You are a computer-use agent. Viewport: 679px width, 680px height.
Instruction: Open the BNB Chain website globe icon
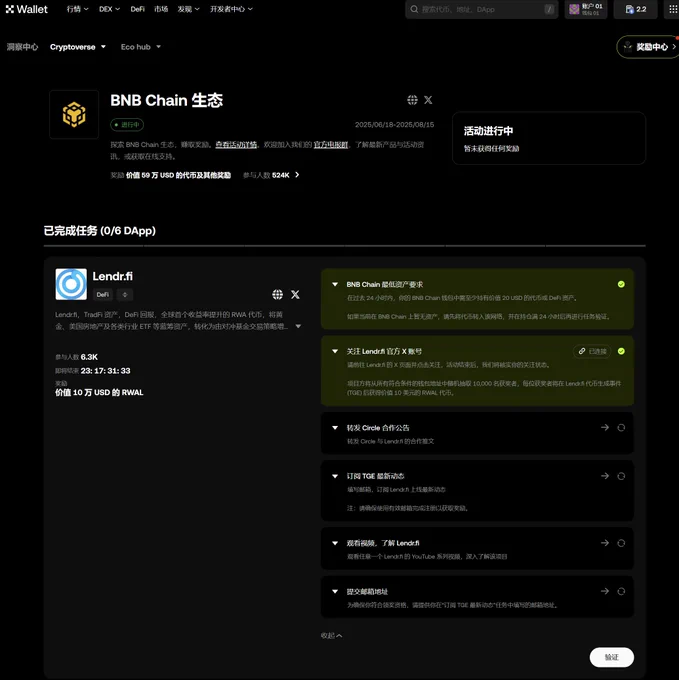412,100
